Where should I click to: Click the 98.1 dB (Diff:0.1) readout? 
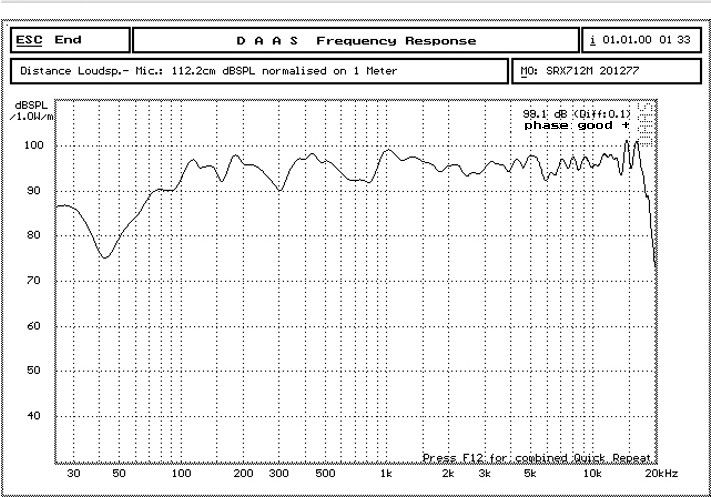[x=576, y=114]
